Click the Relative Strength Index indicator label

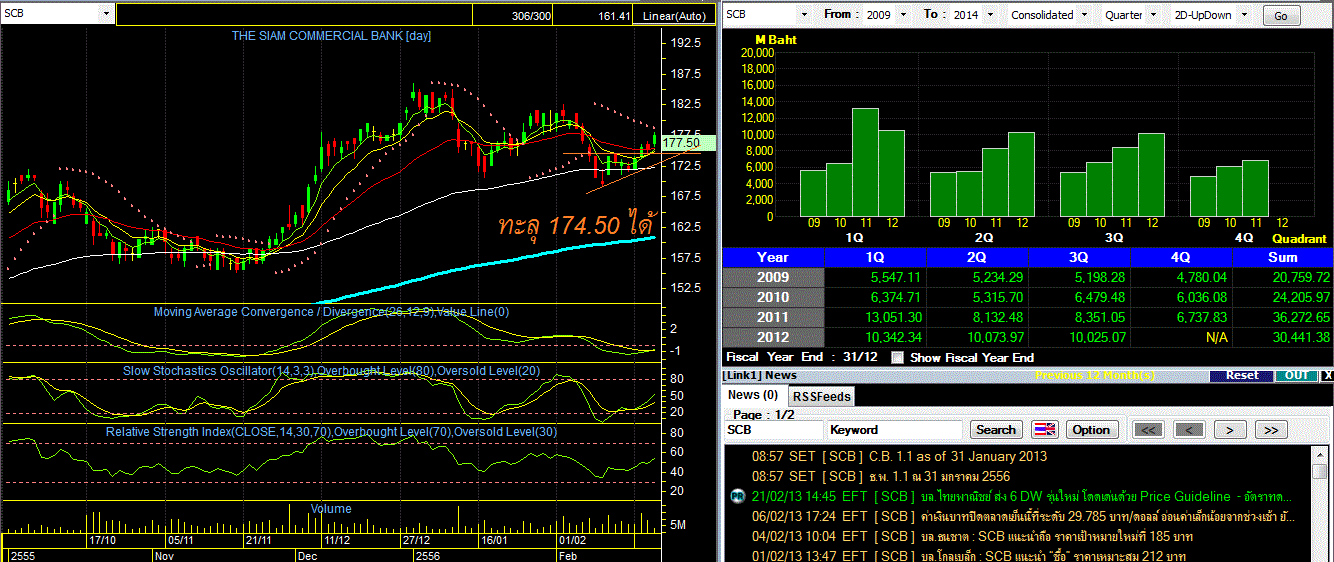(x=331, y=432)
